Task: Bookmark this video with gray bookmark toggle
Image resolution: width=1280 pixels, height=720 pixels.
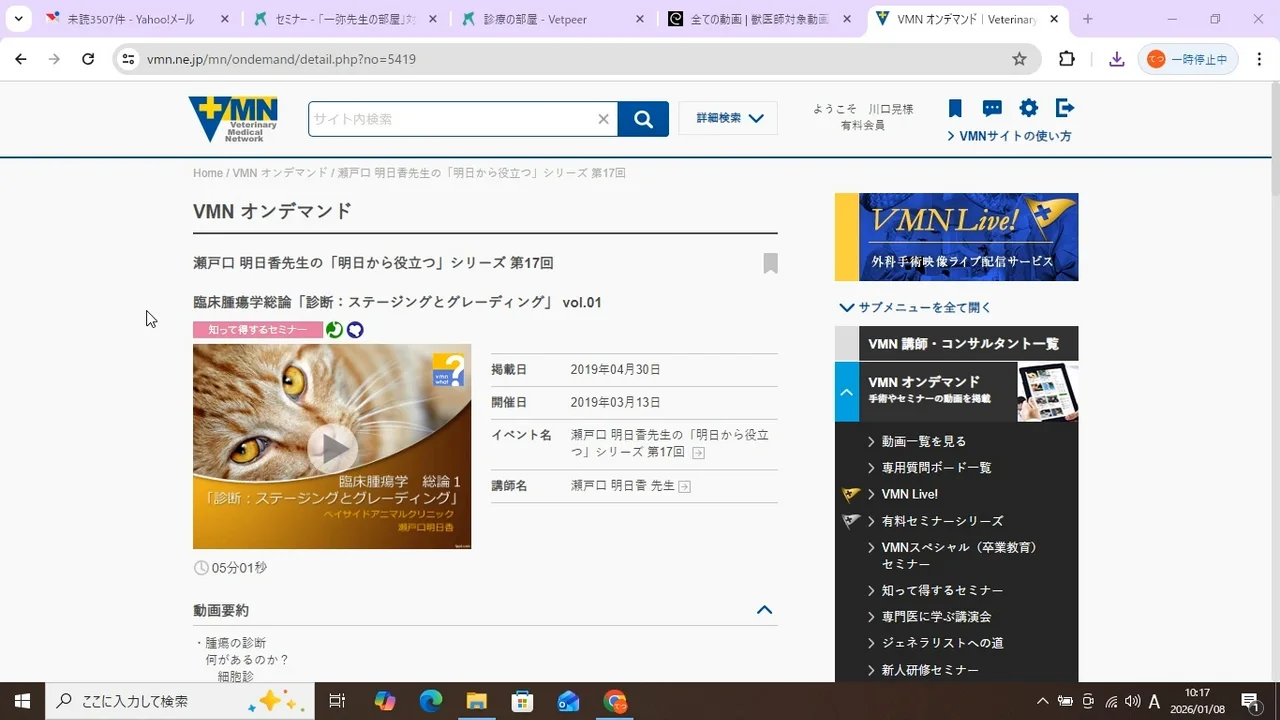Action: click(x=770, y=263)
